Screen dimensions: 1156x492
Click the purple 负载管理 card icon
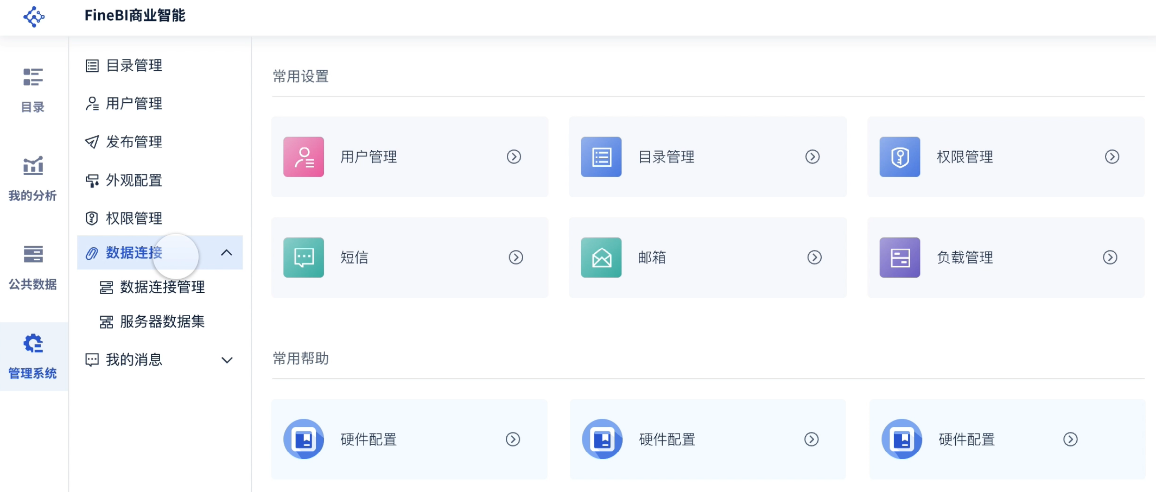click(x=899, y=257)
